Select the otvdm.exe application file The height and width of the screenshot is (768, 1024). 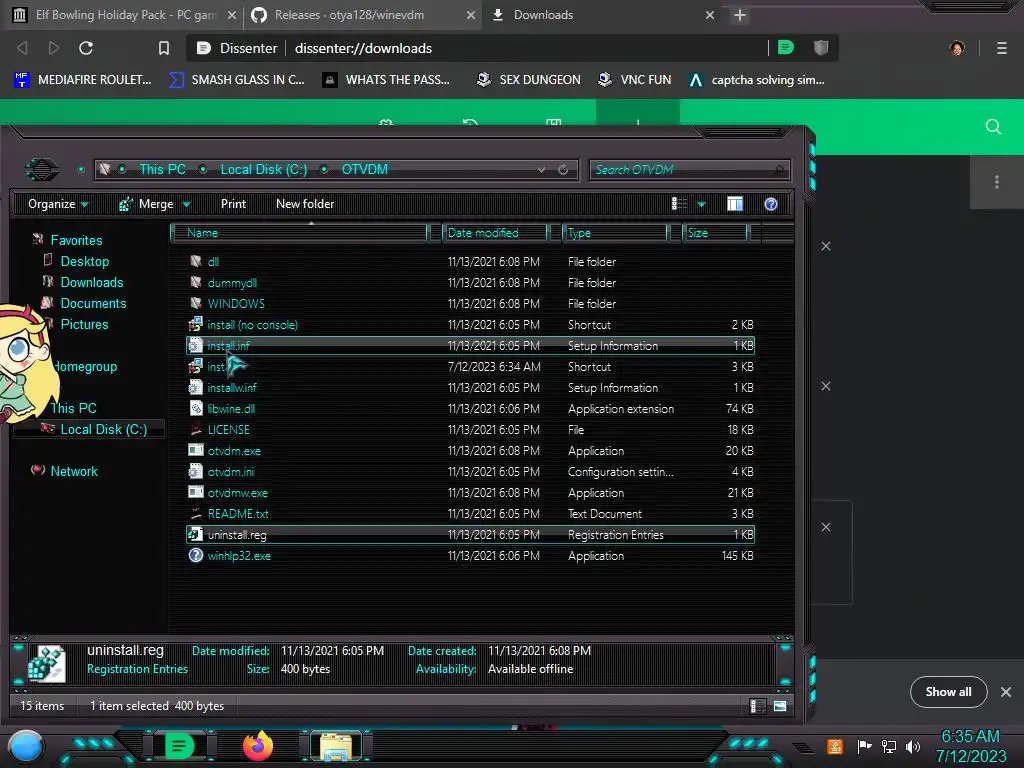pyautogui.click(x=234, y=451)
